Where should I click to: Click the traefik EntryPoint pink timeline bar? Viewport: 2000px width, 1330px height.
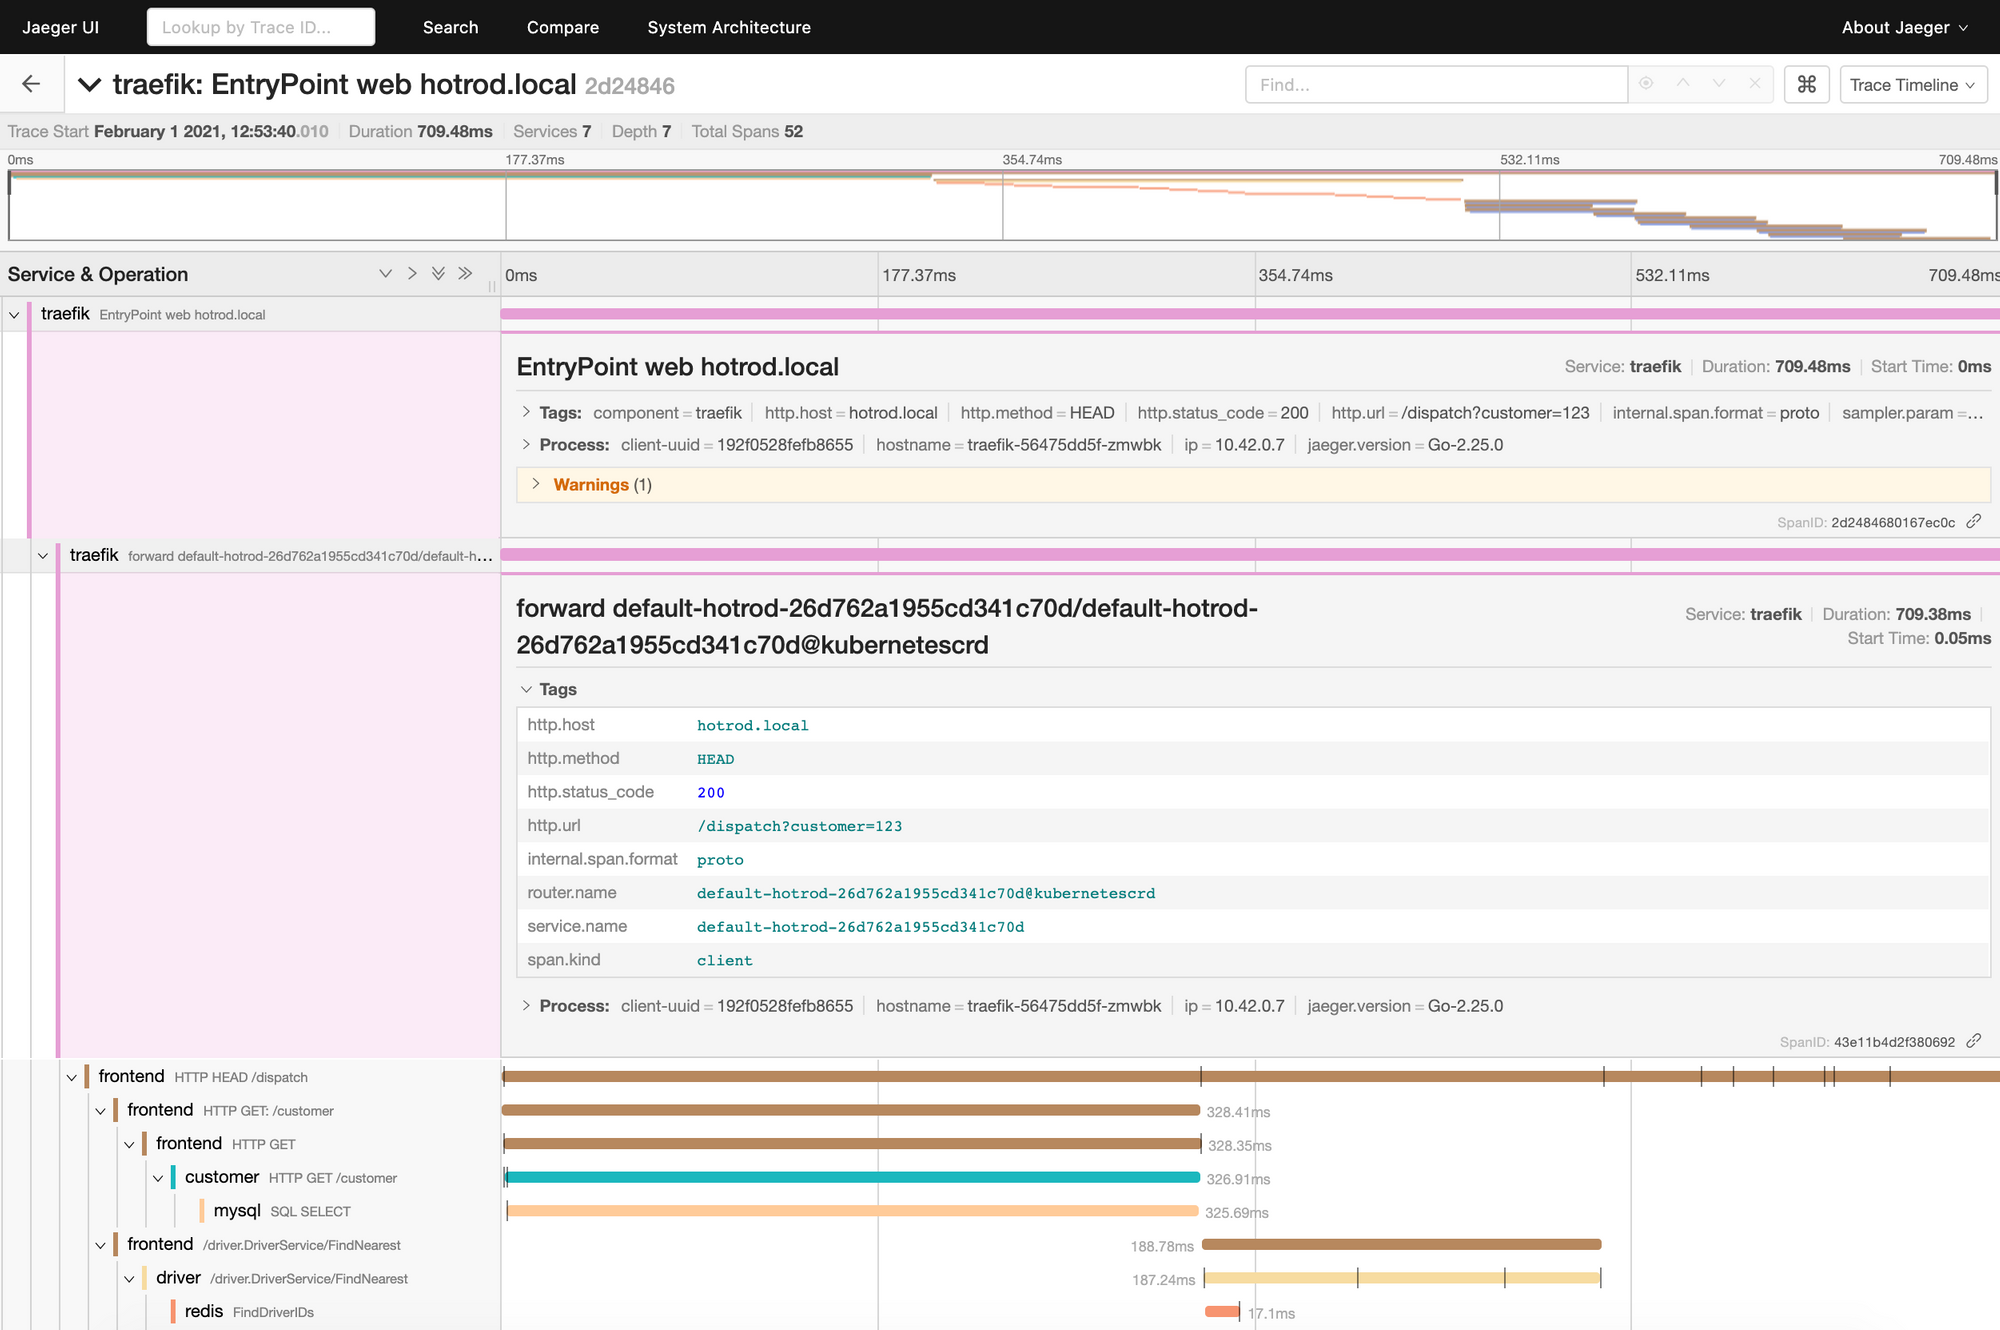coord(1250,314)
